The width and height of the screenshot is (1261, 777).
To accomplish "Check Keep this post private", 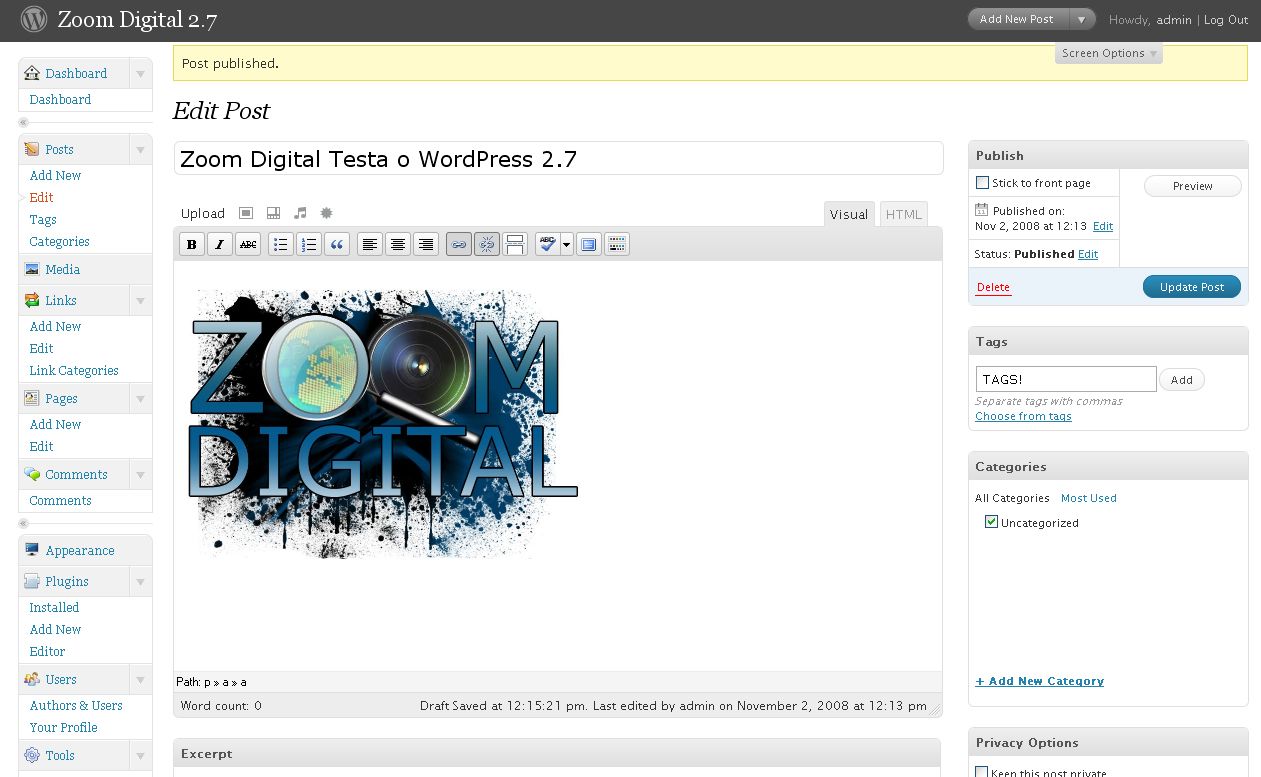I will pyautogui.click(x=982, y=771).
